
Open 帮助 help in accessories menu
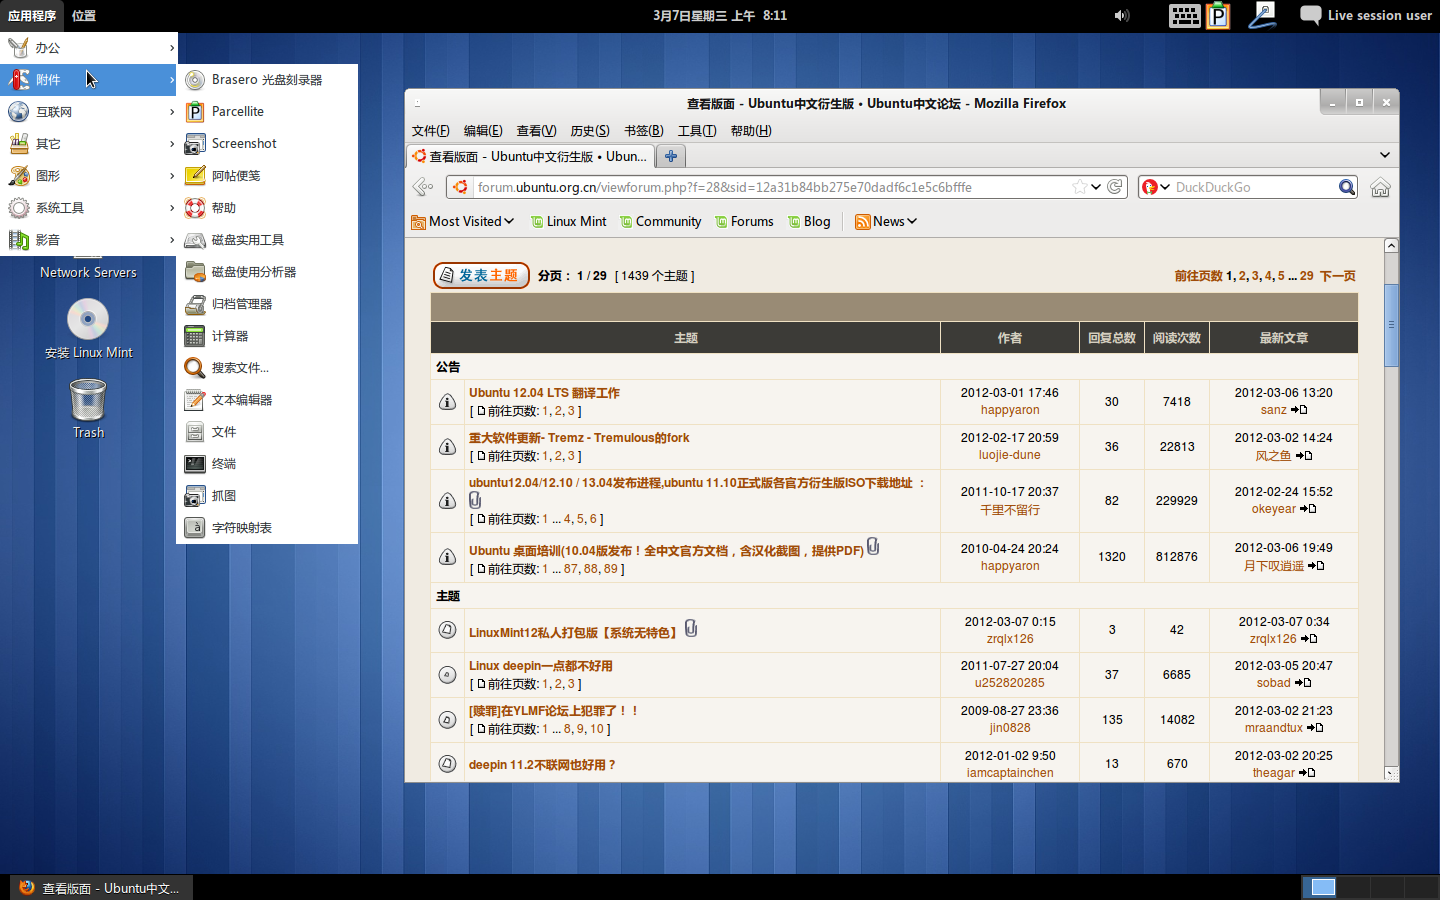pos(267,208)
